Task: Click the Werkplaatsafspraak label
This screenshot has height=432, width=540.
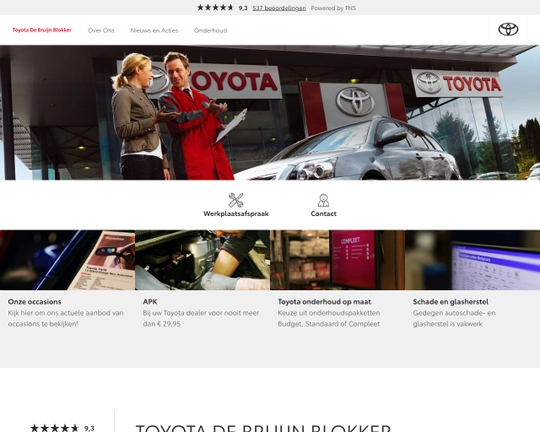Action: point(236,214)
